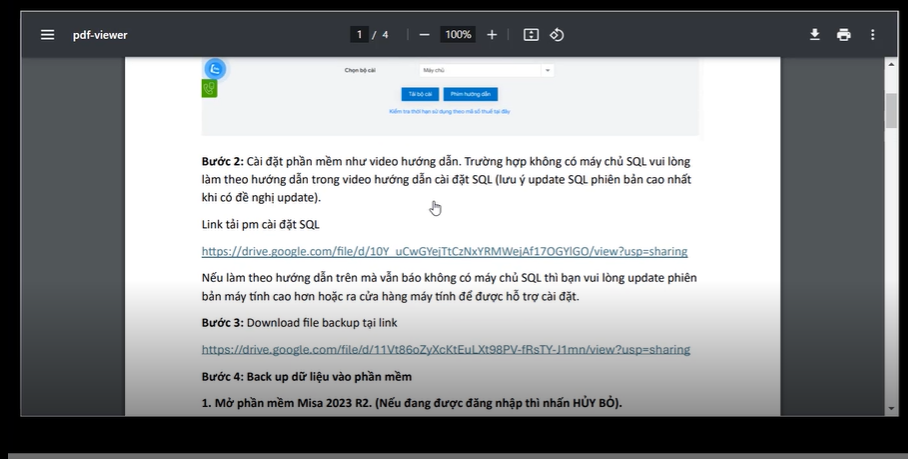This screenshot has height=459, width=908.
Task: Print the PDF document
Action: point(844,35)
